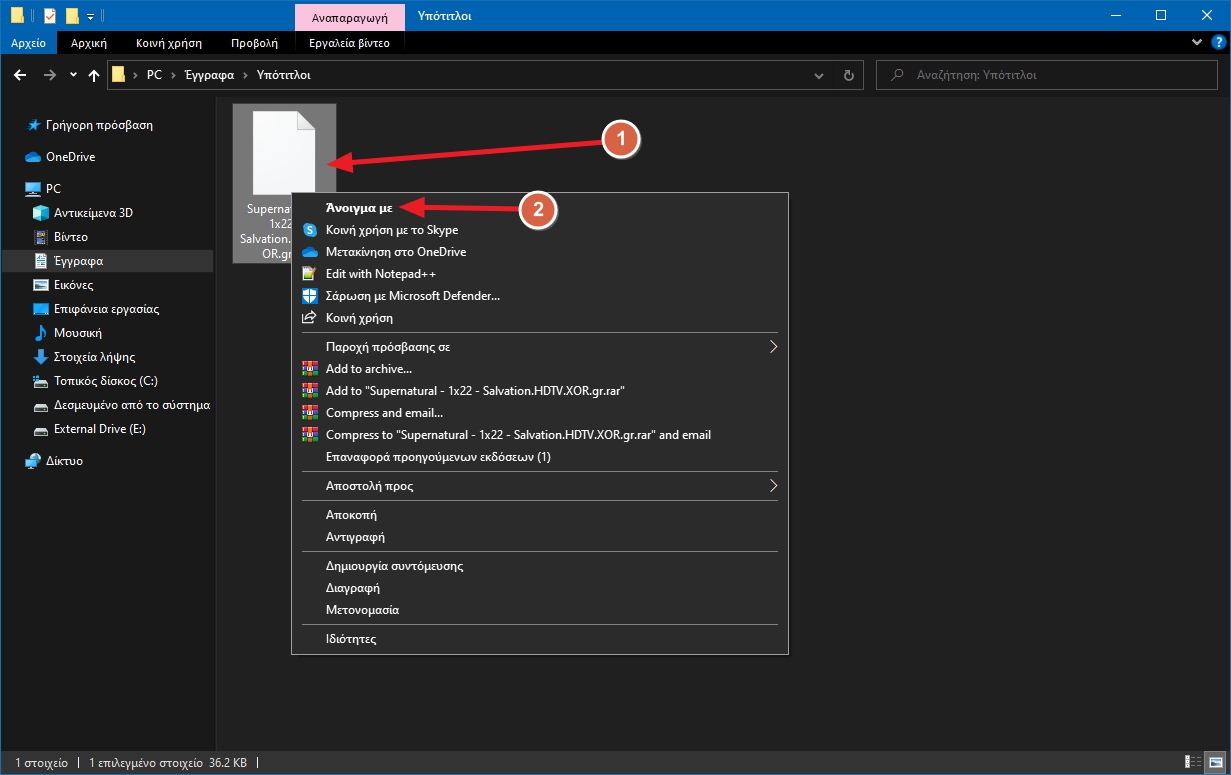Open OneDrive in the navigation pane
This screenshot has height=775, width=1231.
click(70, 157)
